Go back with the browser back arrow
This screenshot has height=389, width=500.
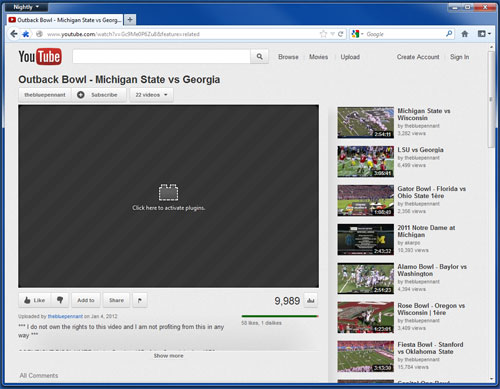click(x=14, y=34)
